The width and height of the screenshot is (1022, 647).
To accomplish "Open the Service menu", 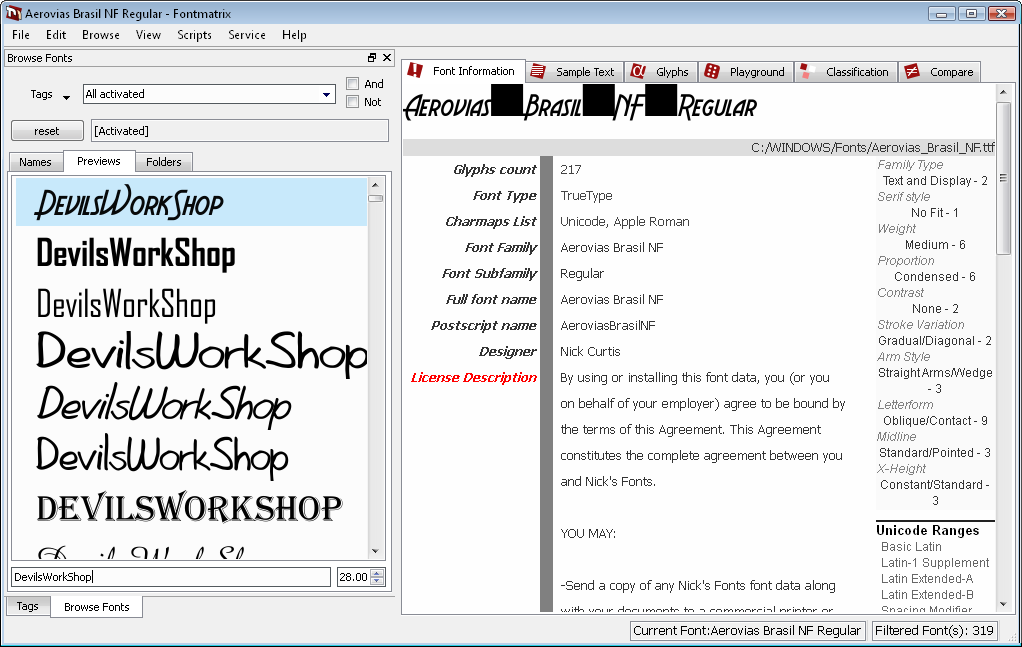I will 247,35.
